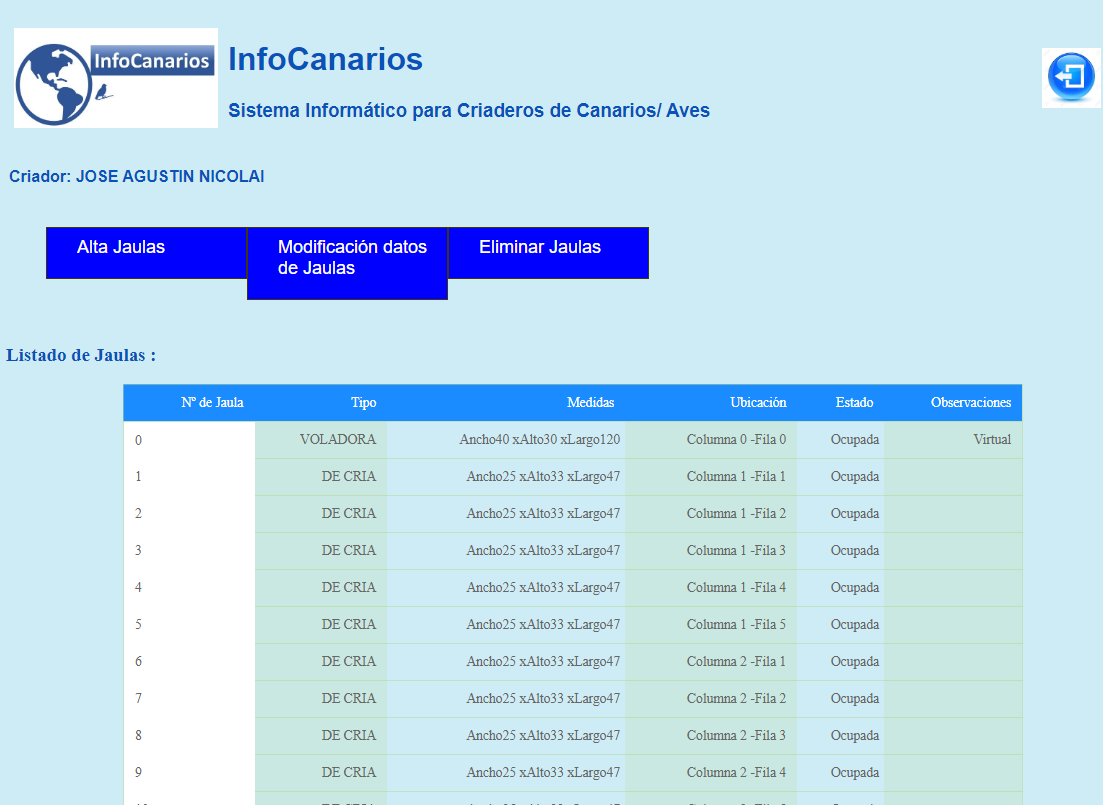Image resolution: width=1103 pixels, height=805 pixels.
Task: Click the Ubicación column header
Action: [x=758, y=403]
